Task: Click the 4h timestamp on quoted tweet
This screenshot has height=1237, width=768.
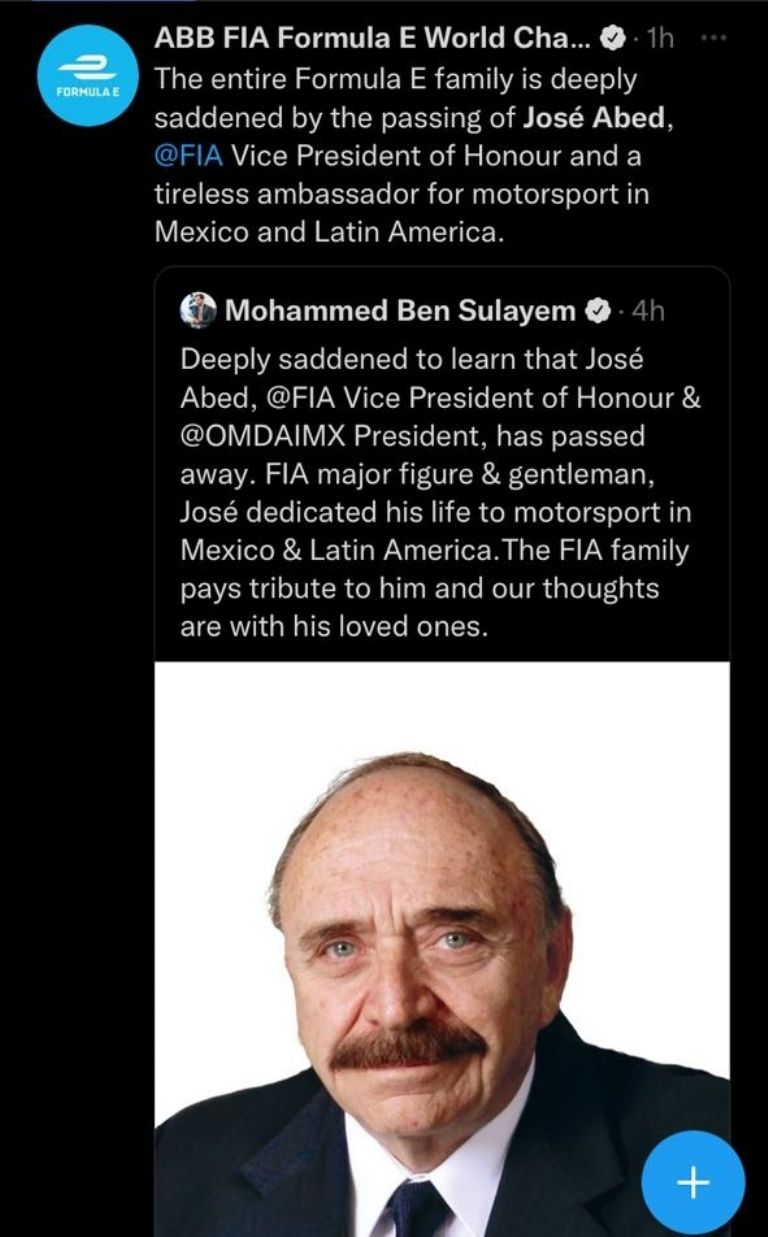Action: pyautogui.click(x=648, y=311)
